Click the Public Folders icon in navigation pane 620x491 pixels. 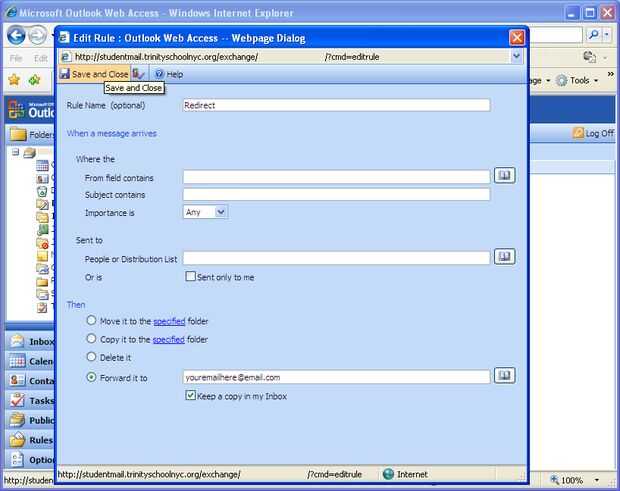[x=17, y=420]
